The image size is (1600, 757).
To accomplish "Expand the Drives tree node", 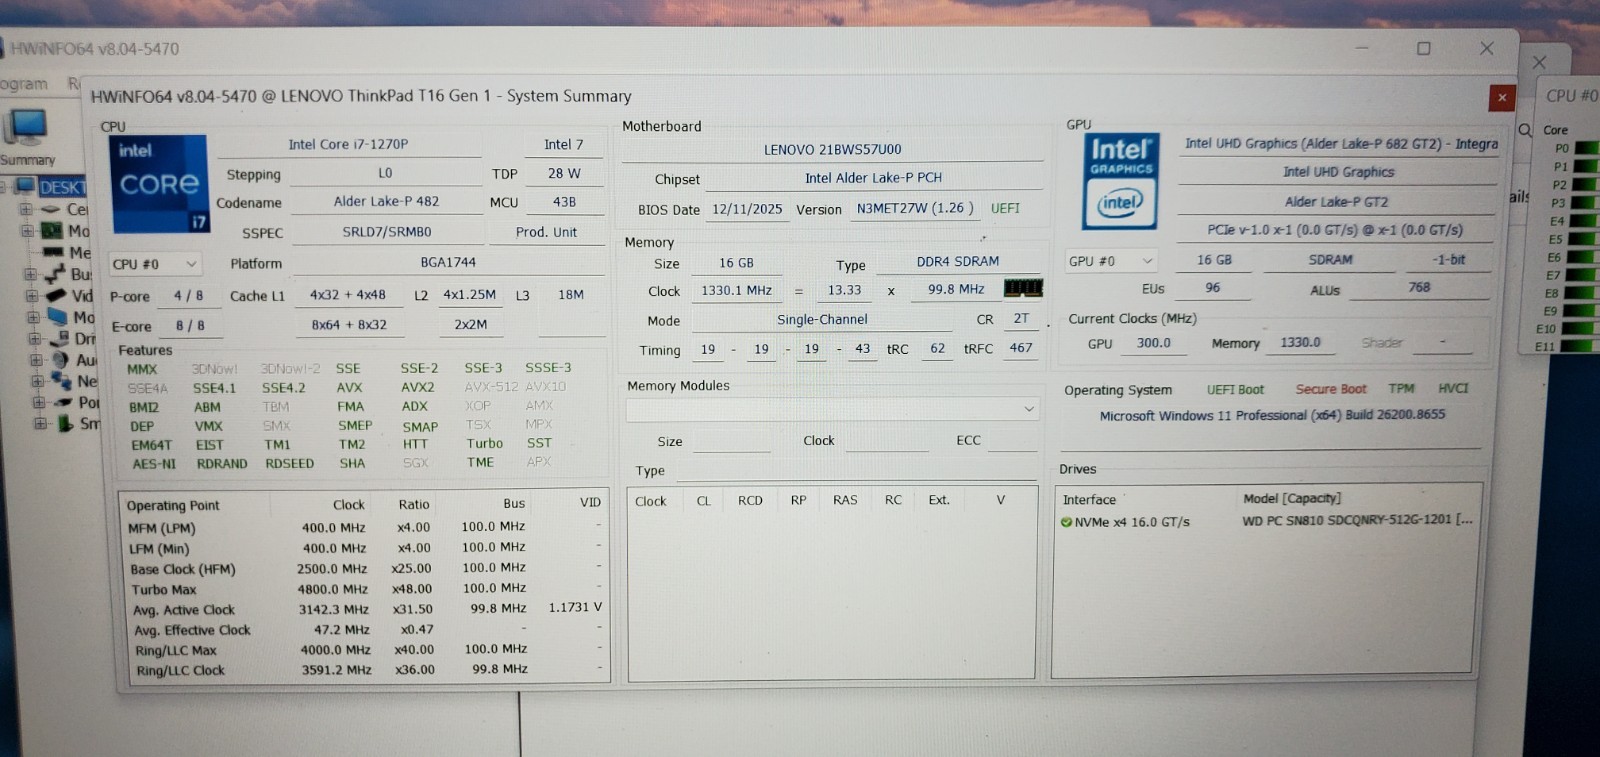I will click(x=34, y=338).
